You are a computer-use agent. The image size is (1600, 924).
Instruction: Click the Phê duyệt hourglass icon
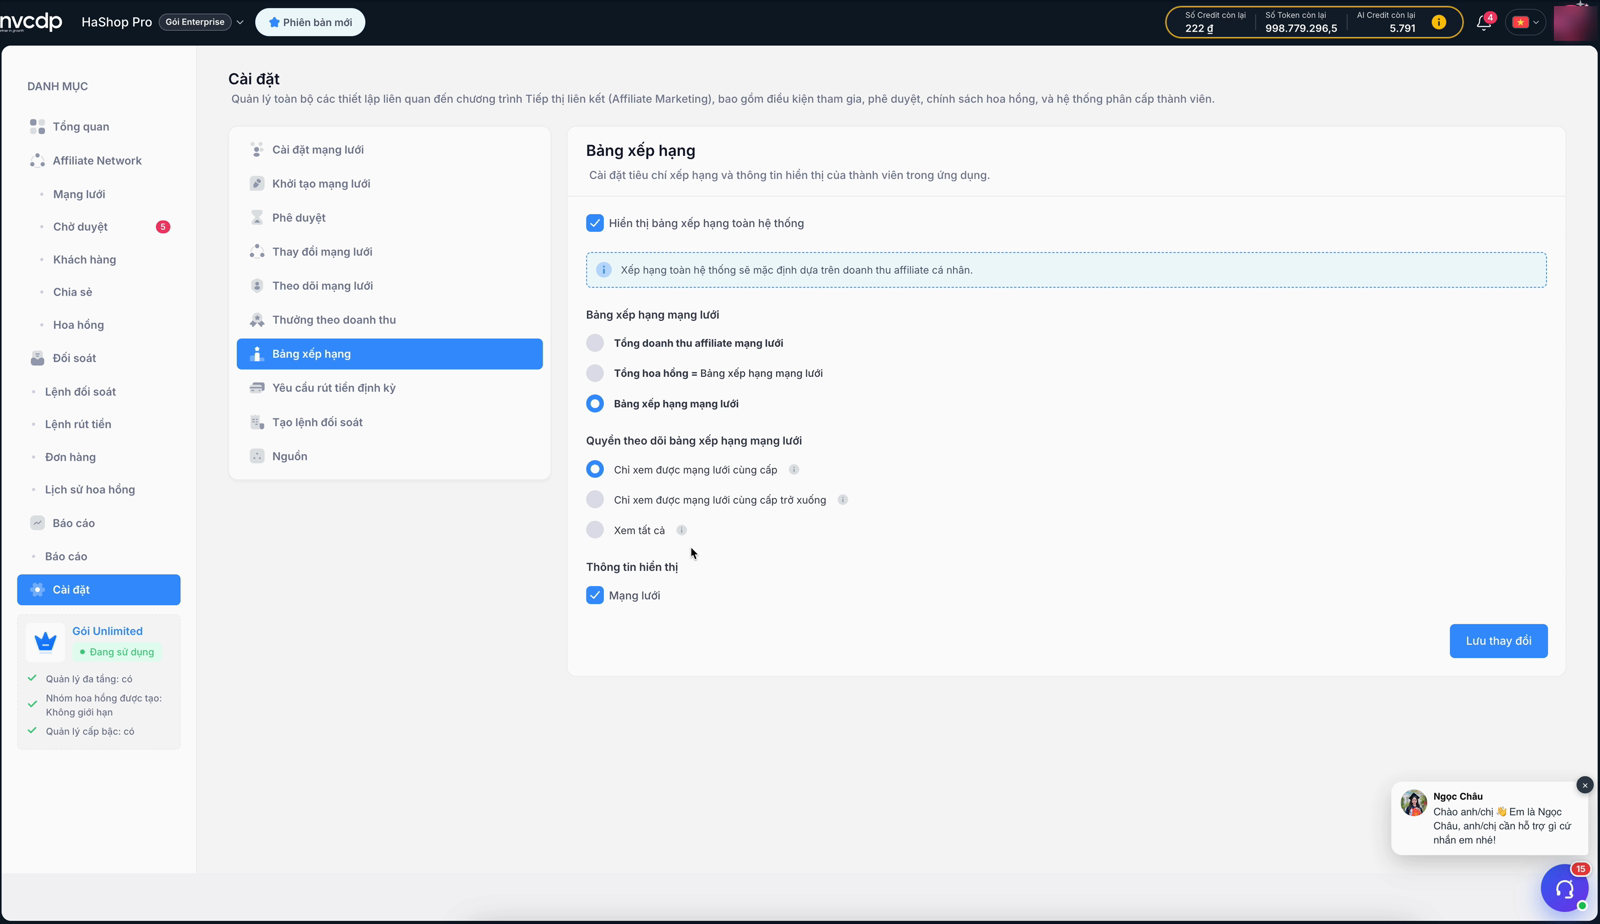257,218
